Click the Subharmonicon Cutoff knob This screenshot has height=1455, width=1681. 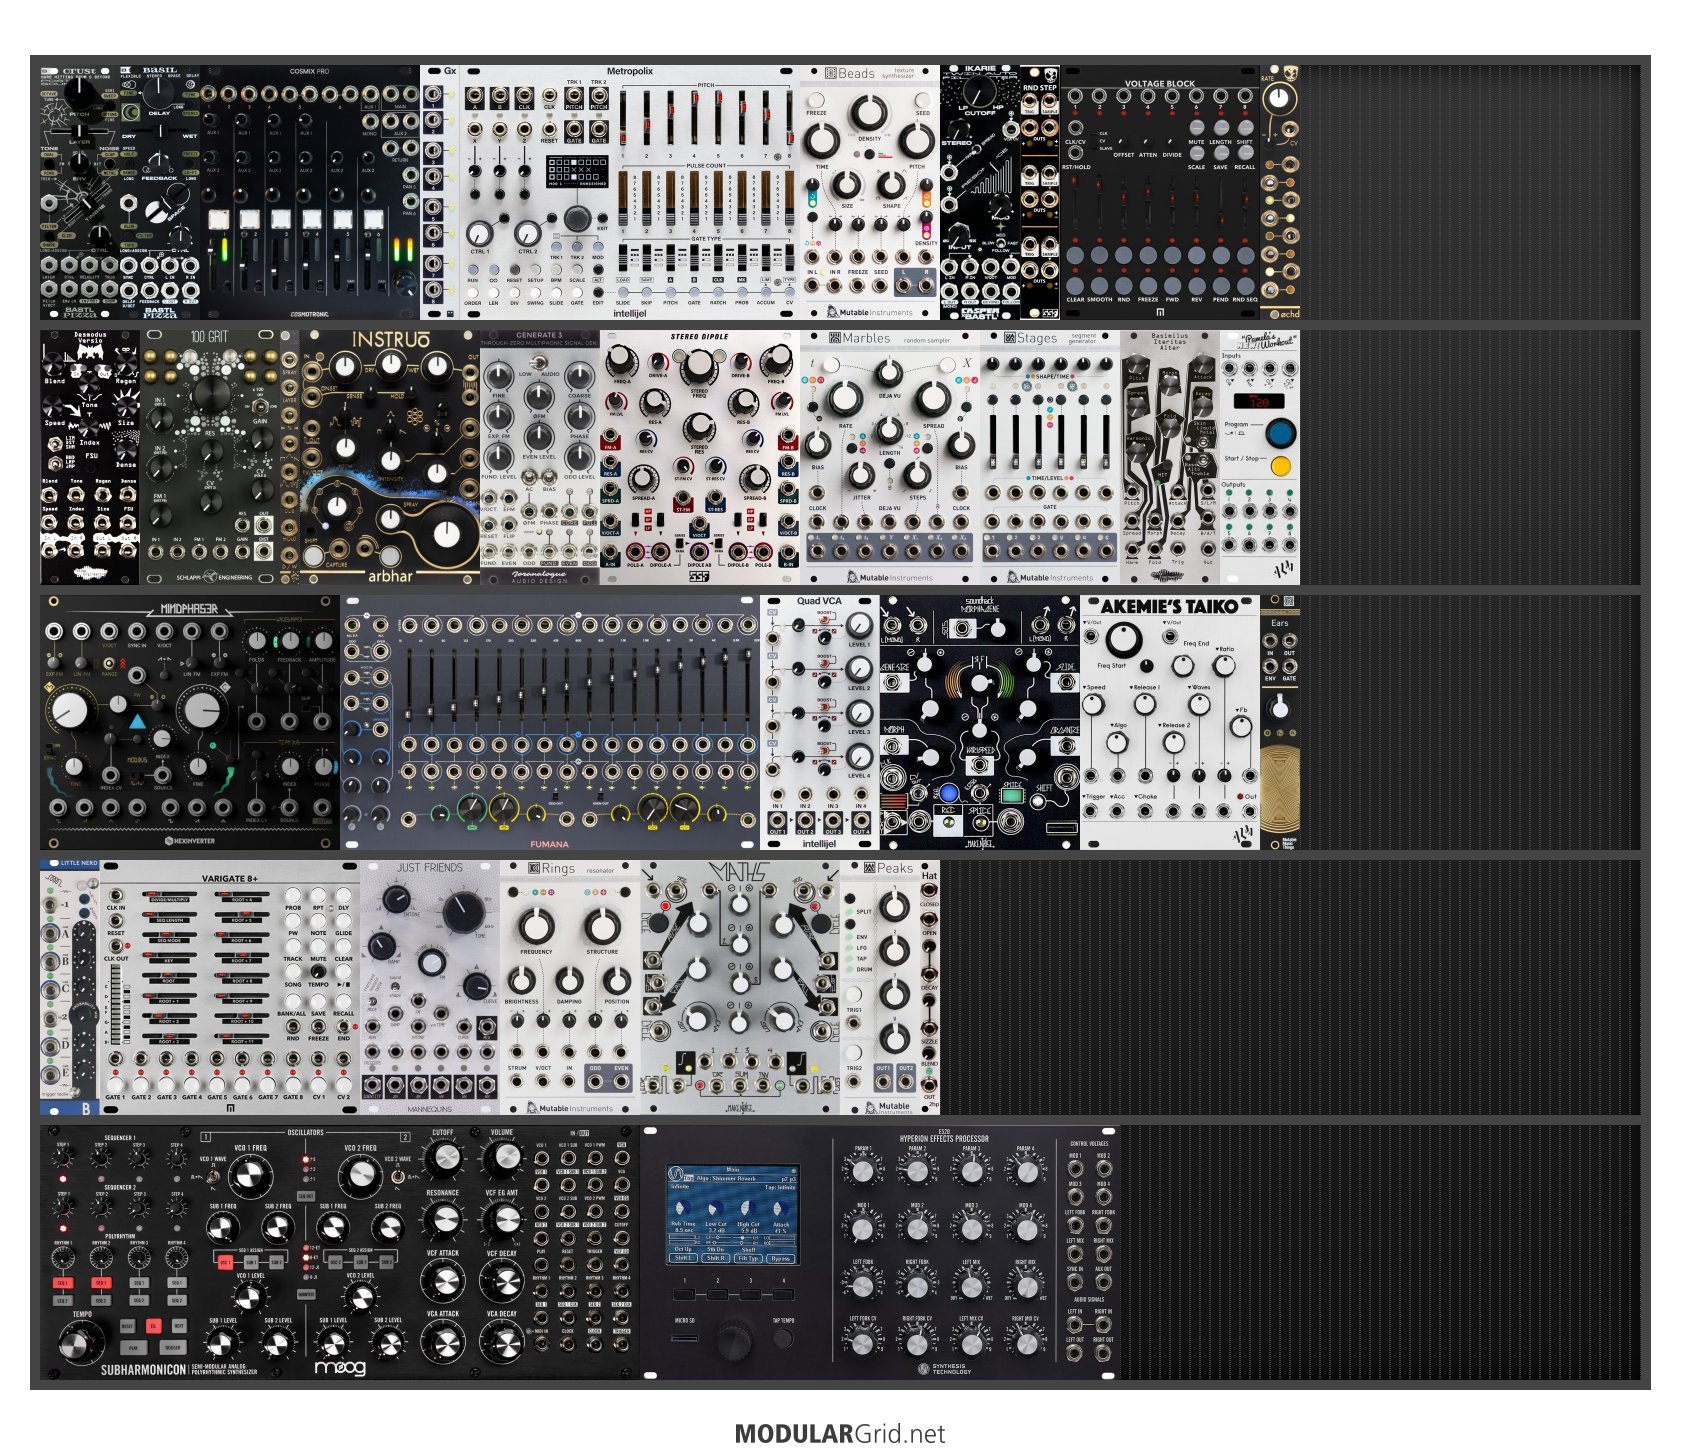(x=443, y=1159)
